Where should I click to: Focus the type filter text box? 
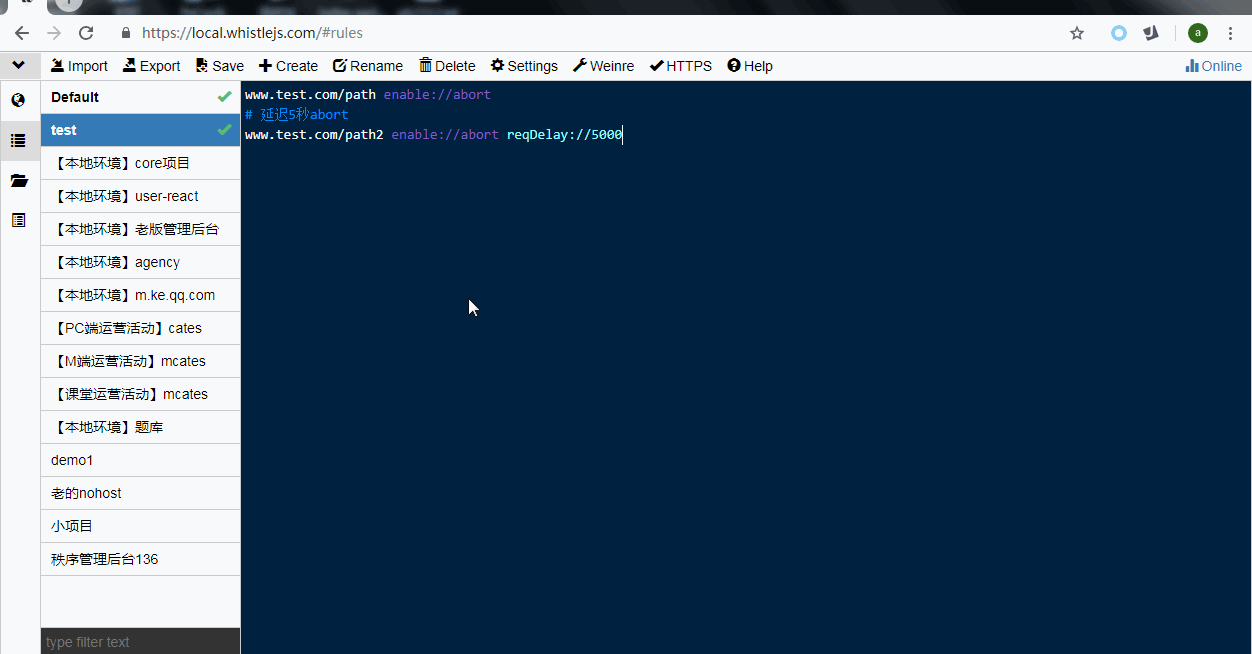pyautogui.click(x=141, y=642)
